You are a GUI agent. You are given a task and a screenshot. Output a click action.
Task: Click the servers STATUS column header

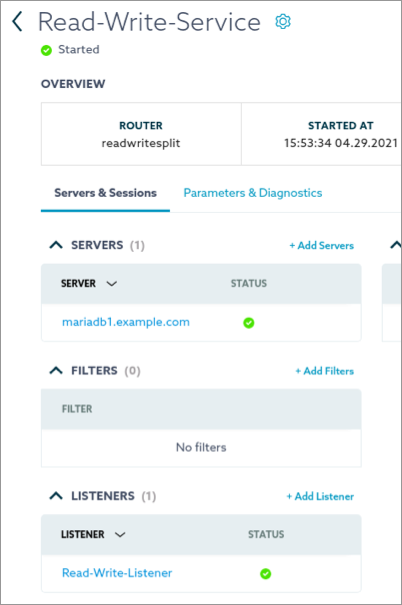tap(249, 283)
